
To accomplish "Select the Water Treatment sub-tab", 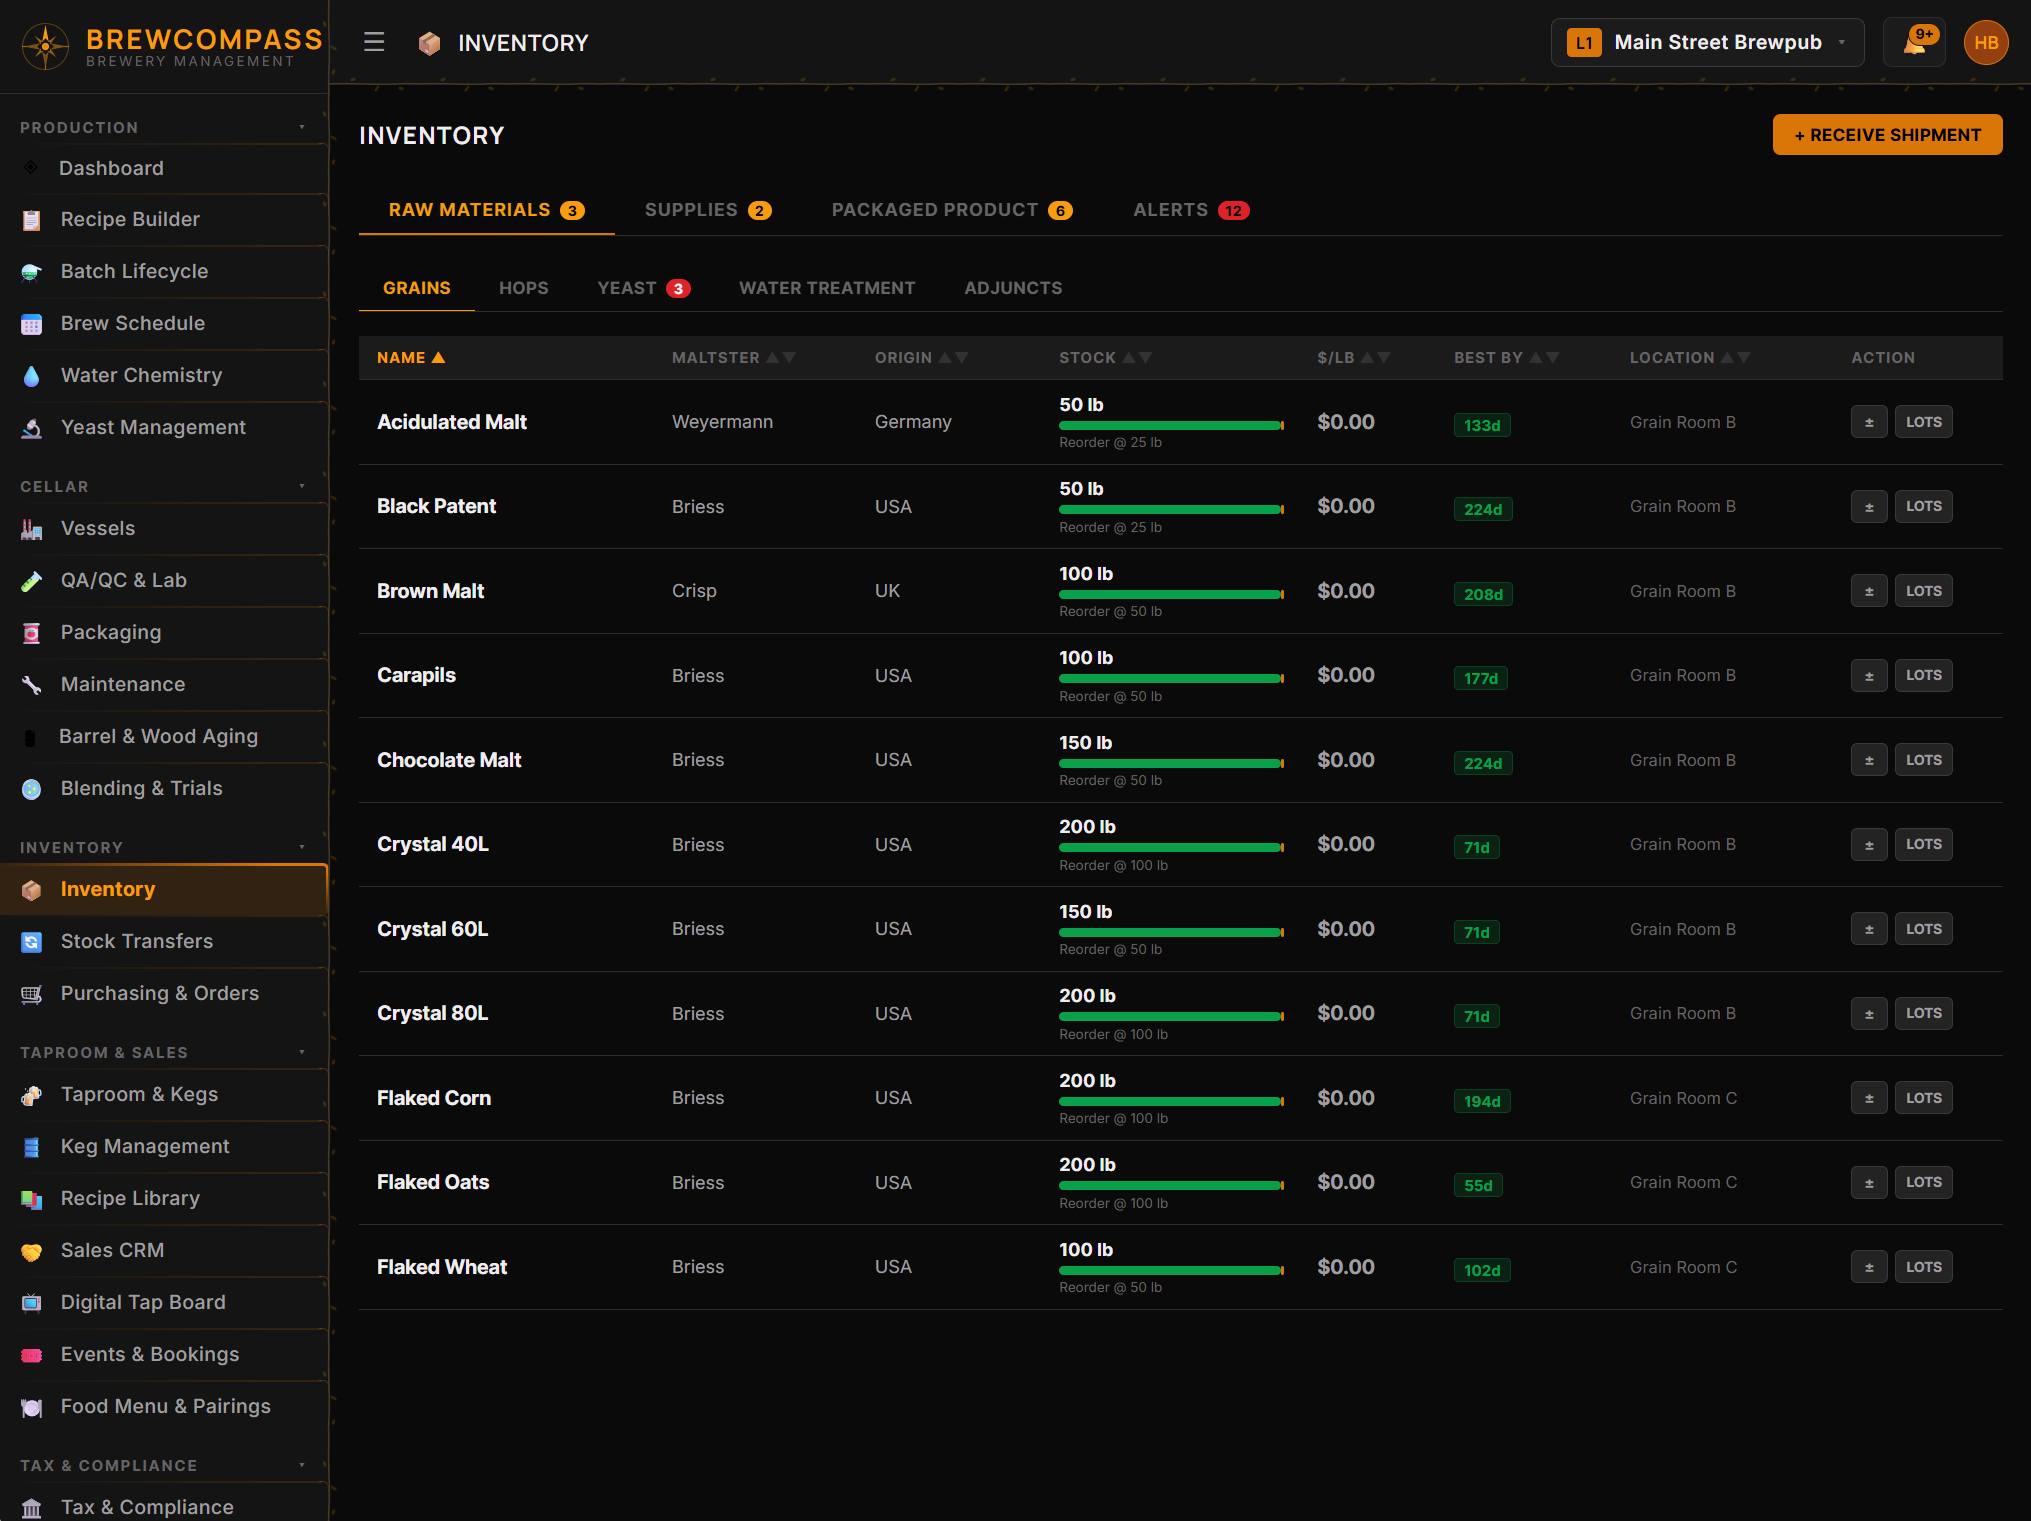I will coord(827,288).
